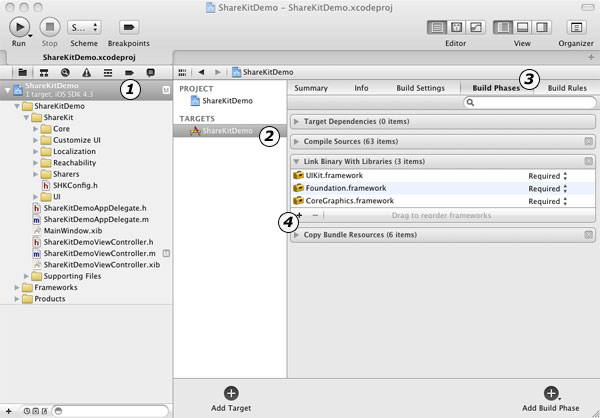
Task: Expand the Frameworks group
Action: click(17, 287)
